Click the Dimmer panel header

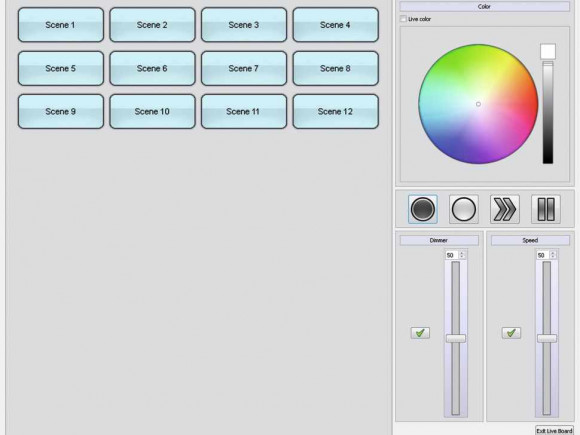(x=439, y=240)
